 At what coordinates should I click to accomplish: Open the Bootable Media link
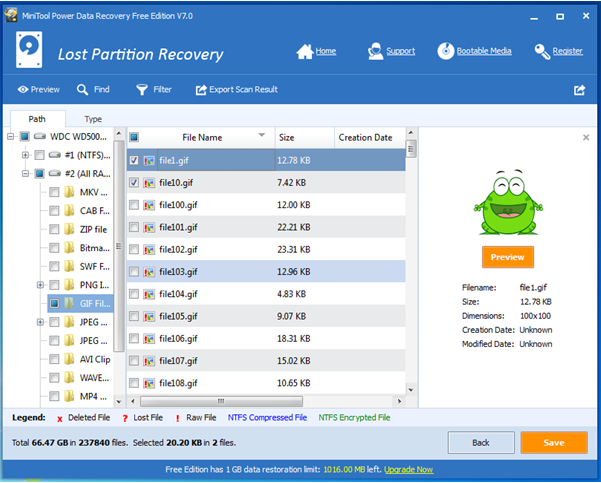pos(484,51)
